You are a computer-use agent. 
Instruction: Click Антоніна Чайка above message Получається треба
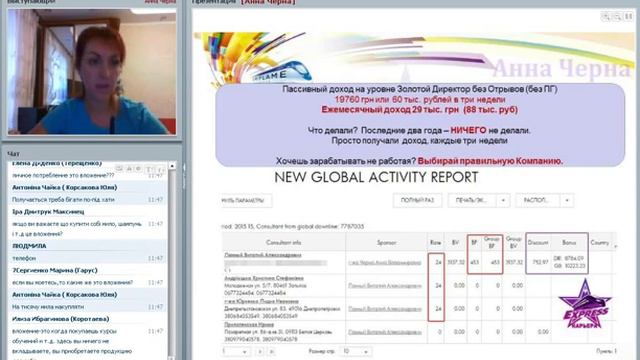[64, 187]
